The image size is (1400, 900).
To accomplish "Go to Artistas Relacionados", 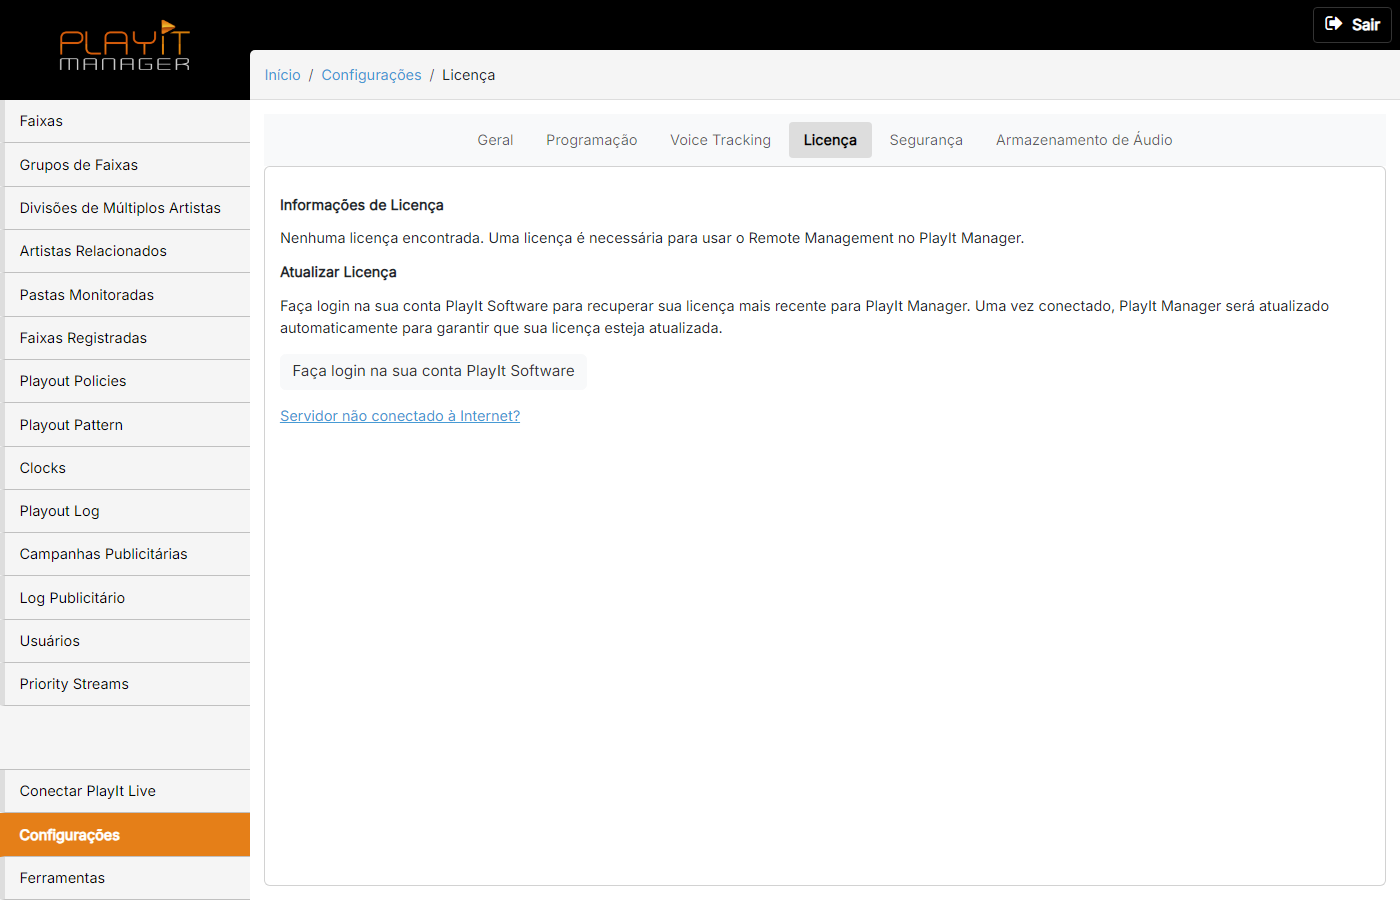I will click(127, 251).
